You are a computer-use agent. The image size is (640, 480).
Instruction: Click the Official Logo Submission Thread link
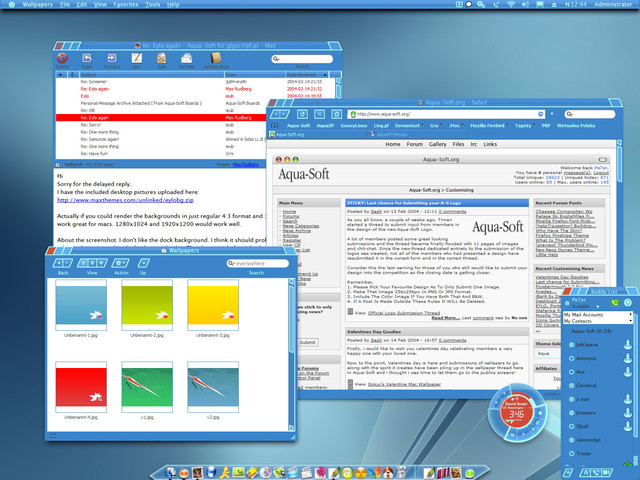[x=404, y=313]
